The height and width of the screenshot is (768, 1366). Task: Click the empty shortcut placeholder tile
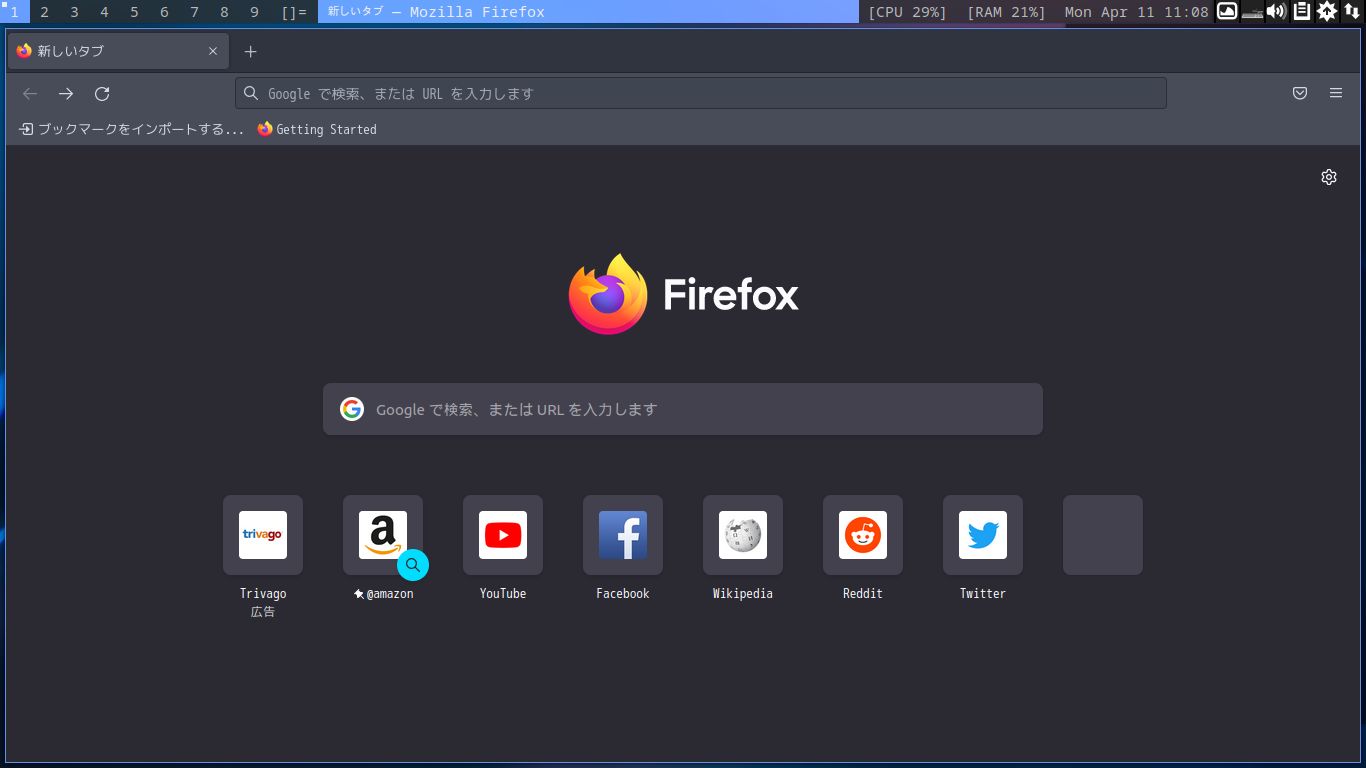(1103, 535)
